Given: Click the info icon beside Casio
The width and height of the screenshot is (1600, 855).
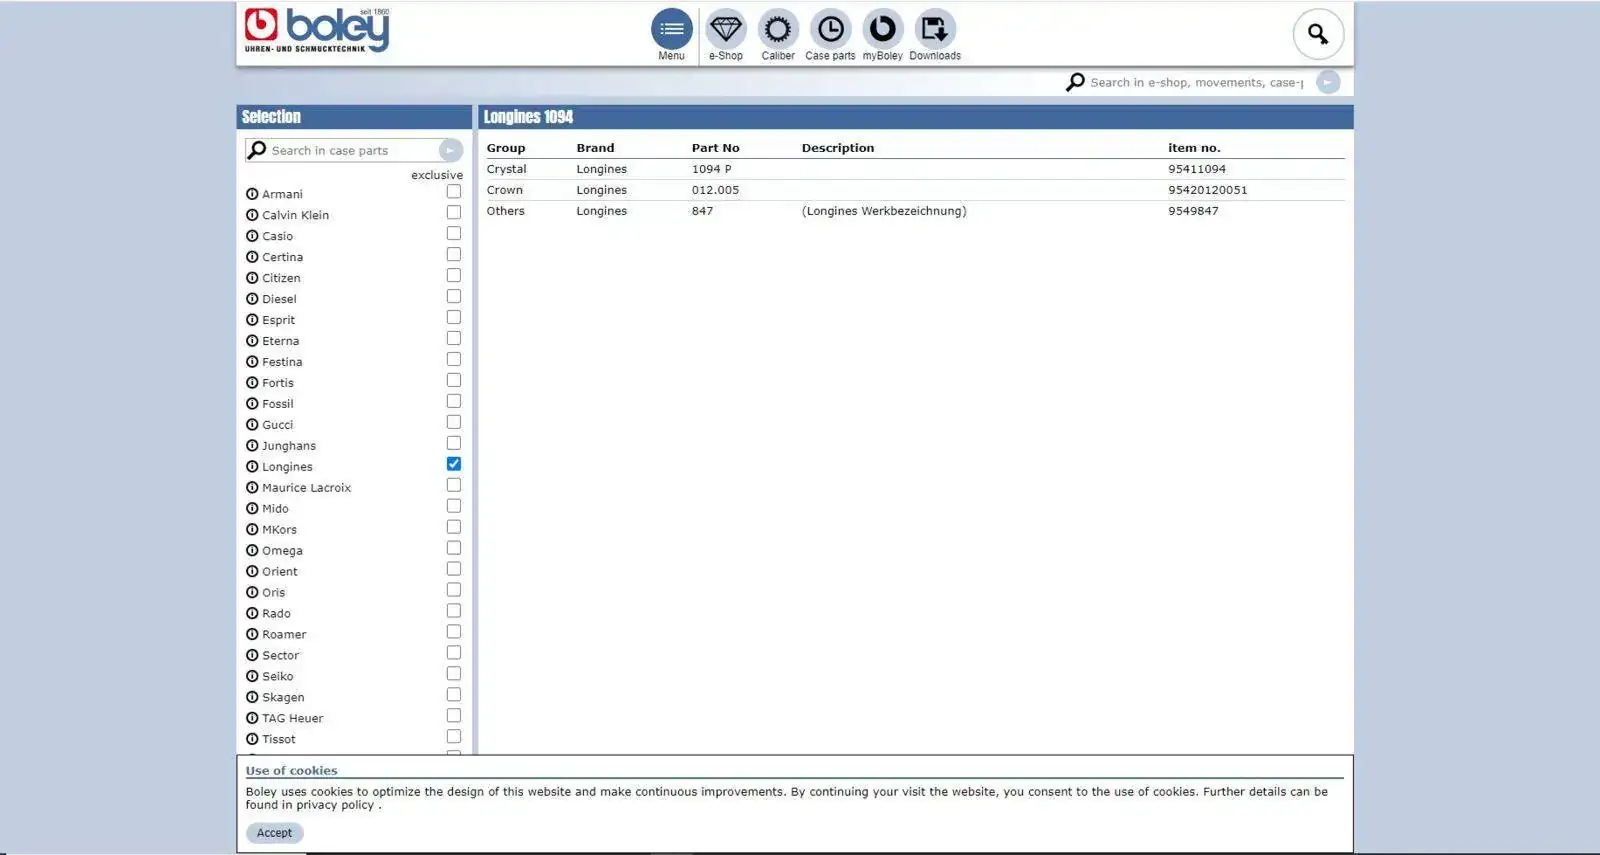Looking at the screenshot, I should (x=252, y=236).
